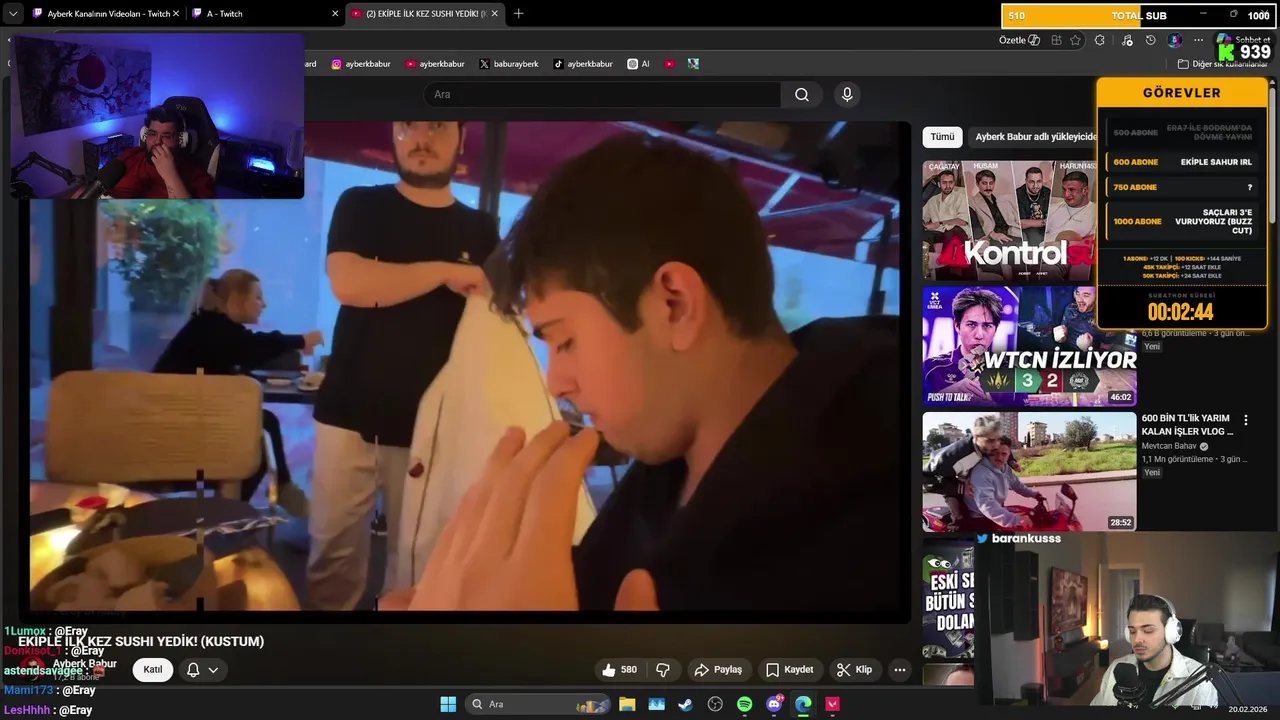The image size is (1280, 720).
Task: Open OBS Studio from the taskbar
Action: (715, 704)
